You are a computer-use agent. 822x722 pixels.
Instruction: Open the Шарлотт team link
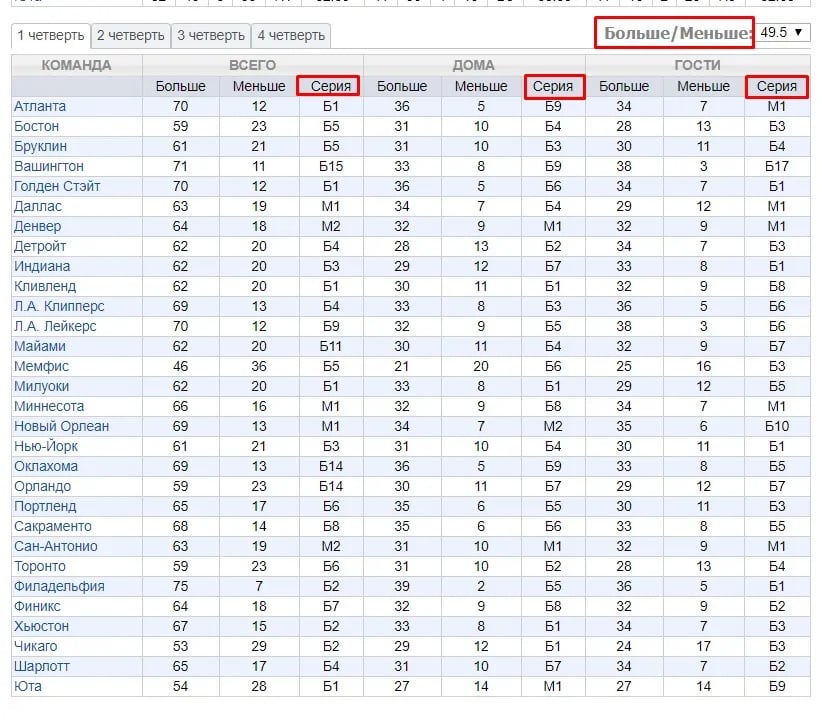click(41, 666)
